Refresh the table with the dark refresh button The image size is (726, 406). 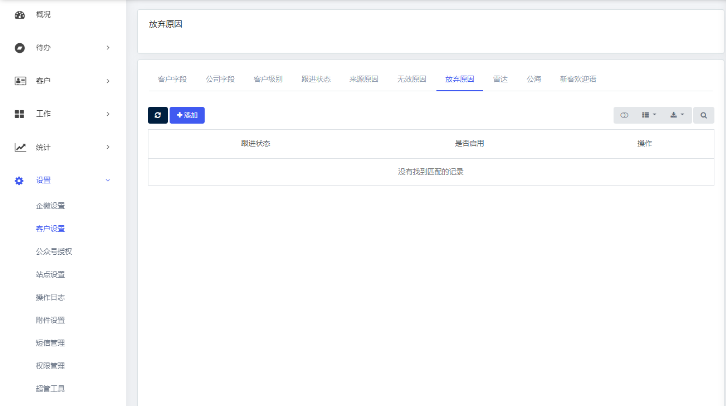click(158, 116)
